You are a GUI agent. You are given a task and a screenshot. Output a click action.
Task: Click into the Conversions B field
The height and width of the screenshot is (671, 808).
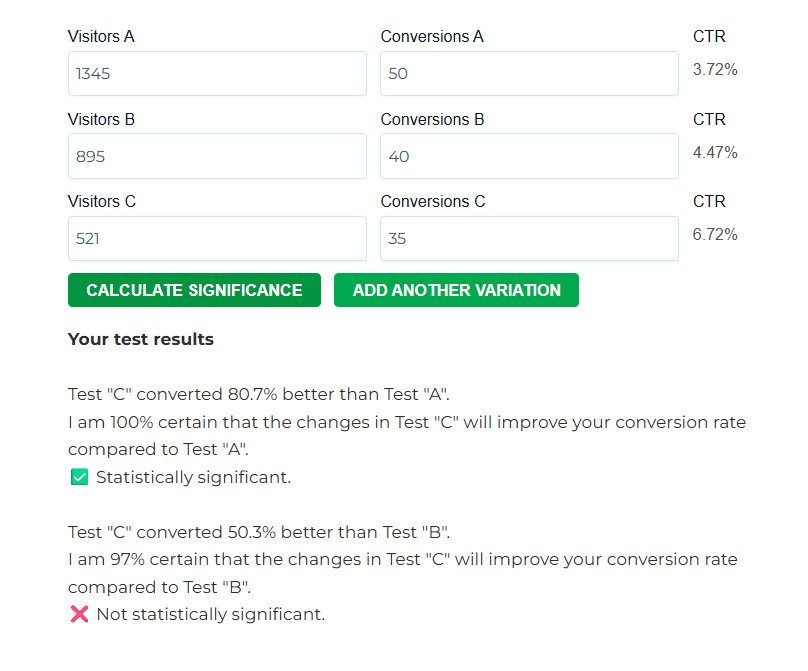point(529,157)
